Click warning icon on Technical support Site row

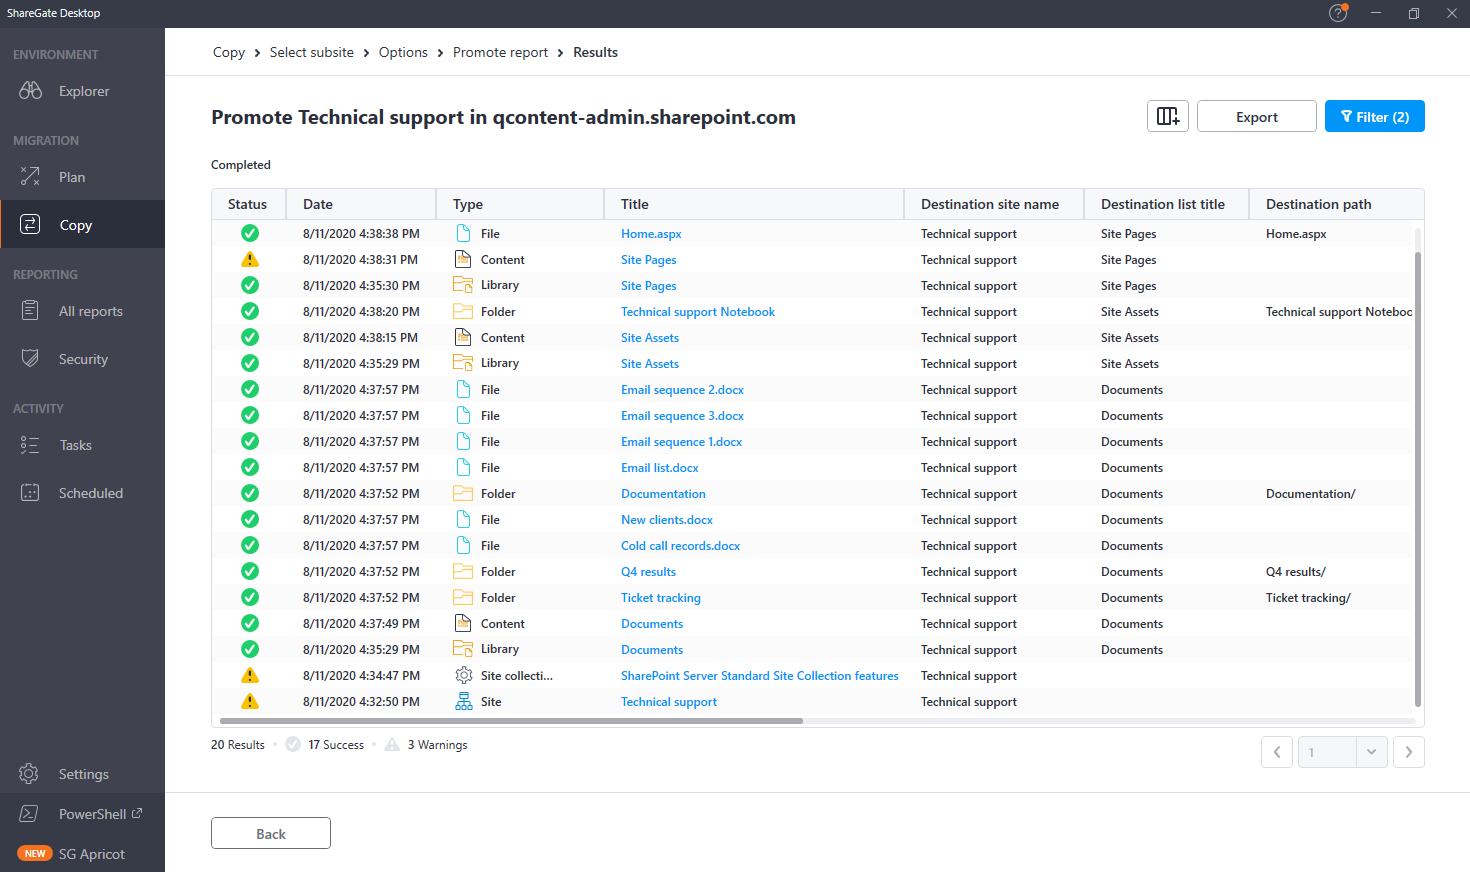pyautogui.click(x=250, y=701)
